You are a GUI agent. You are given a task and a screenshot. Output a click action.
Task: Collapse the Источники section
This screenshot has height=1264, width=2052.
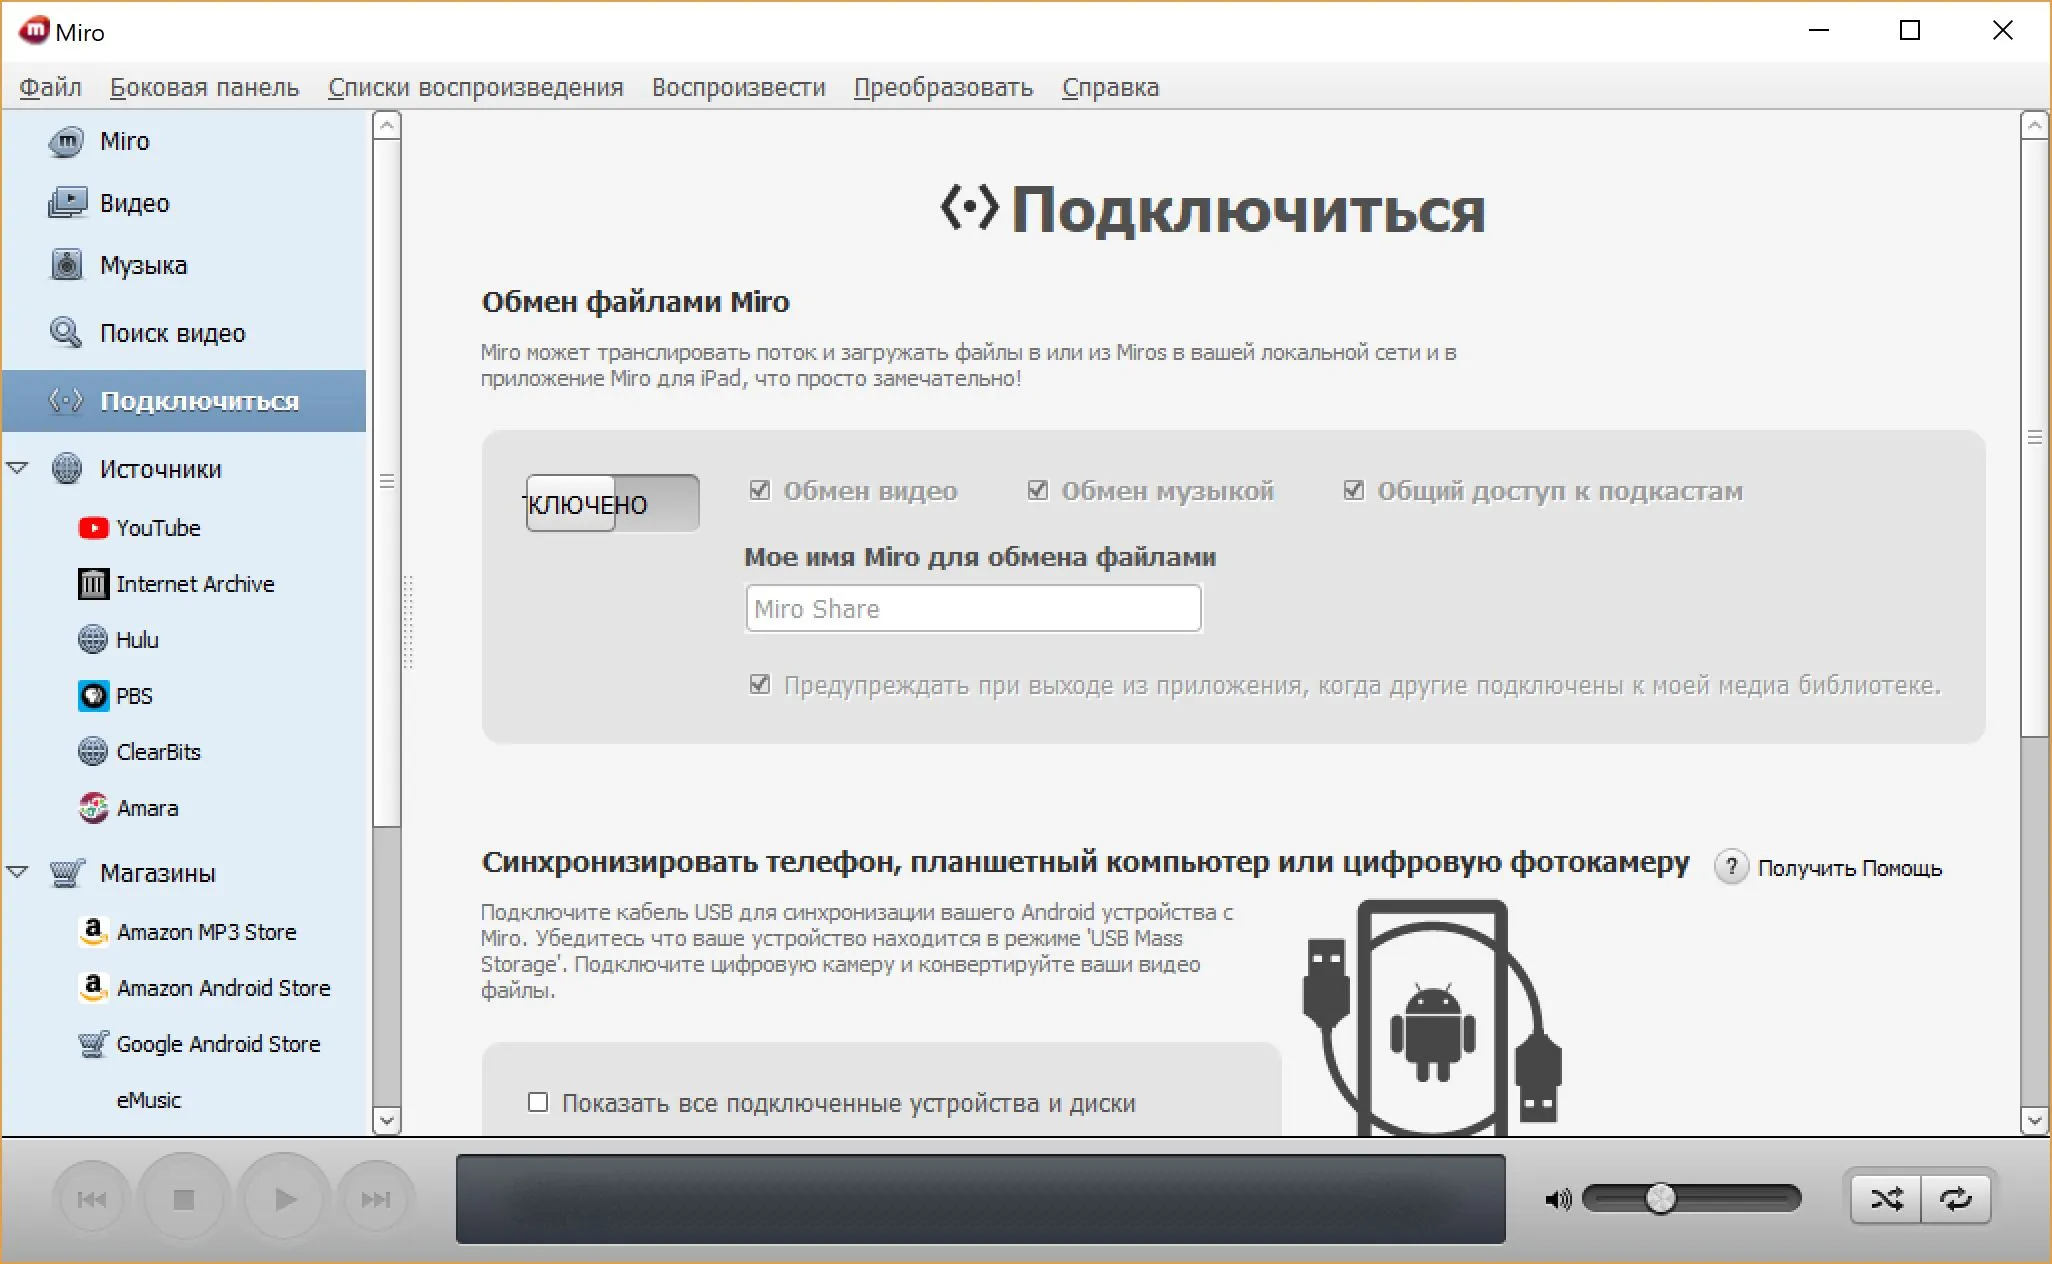(x=18, y=468)
